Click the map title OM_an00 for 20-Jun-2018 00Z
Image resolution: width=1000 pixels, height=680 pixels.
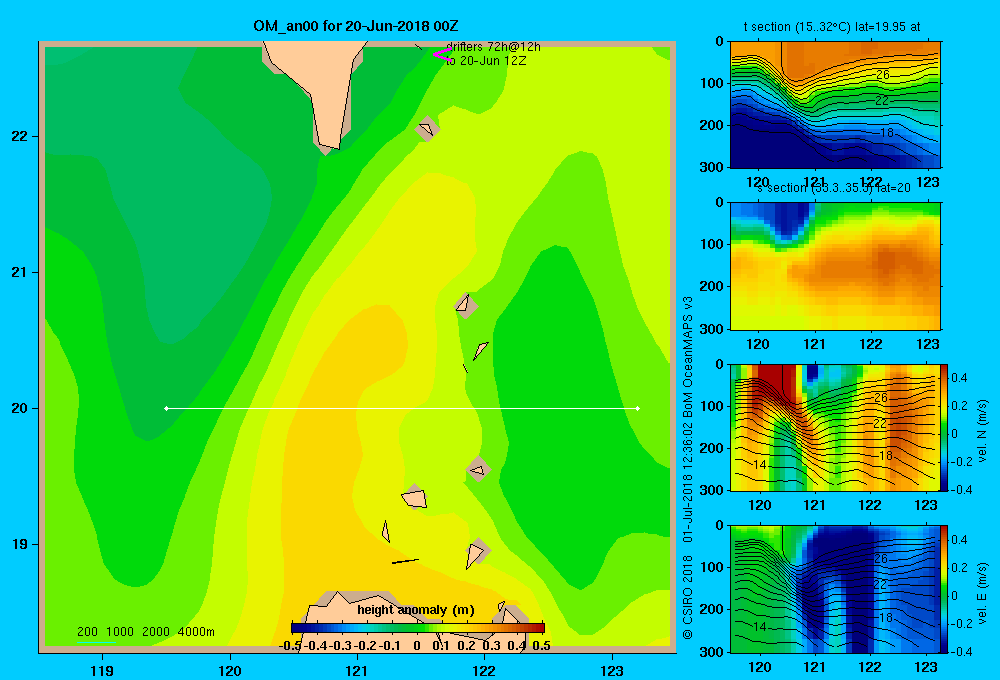(355, 26)
